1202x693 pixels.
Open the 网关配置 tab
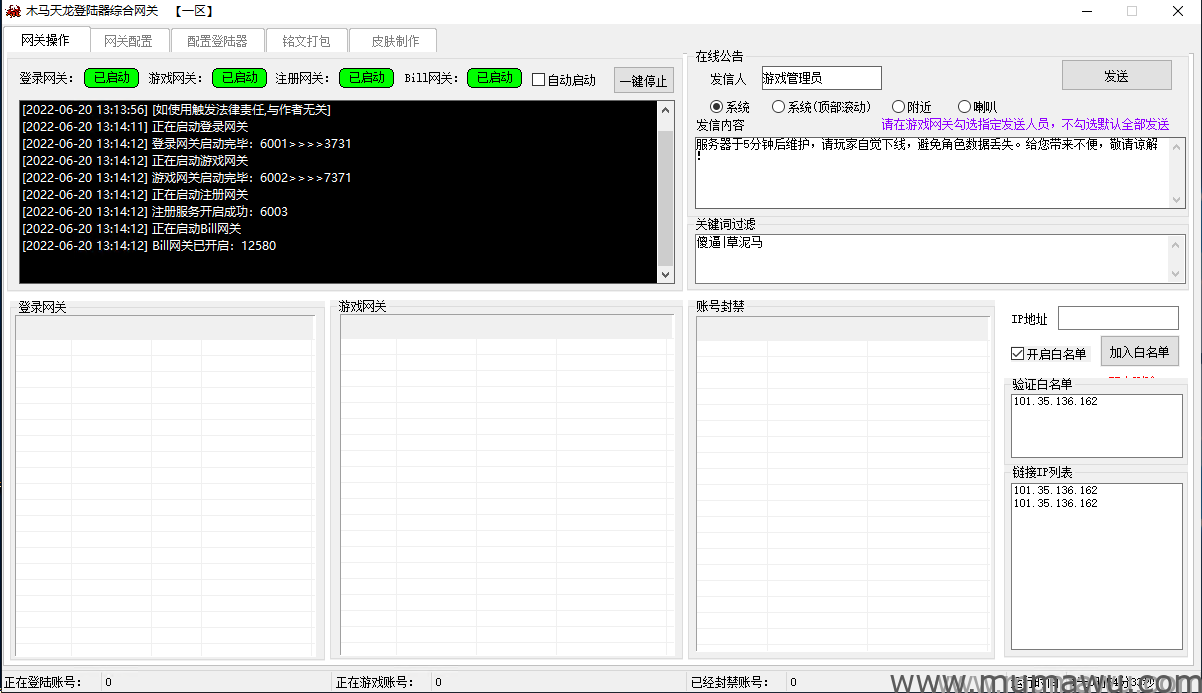click(129, 41)
